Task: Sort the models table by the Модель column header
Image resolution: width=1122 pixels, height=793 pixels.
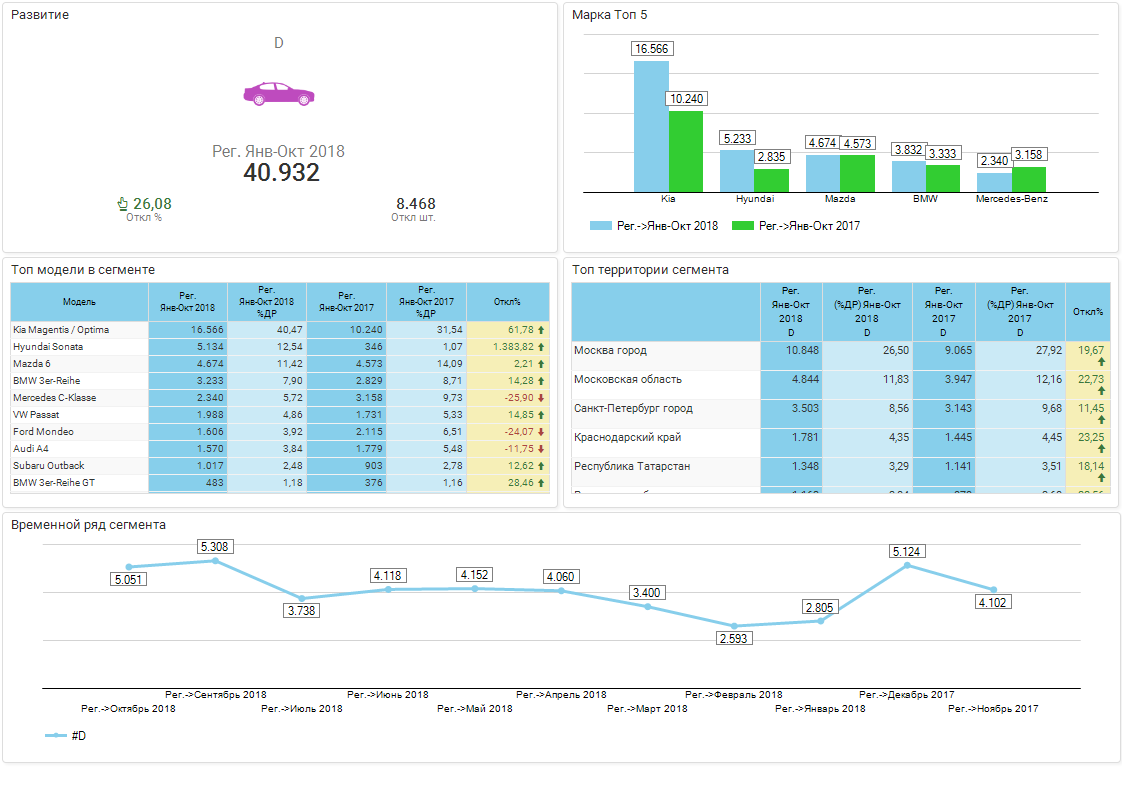Action: (x=79, y=302)
